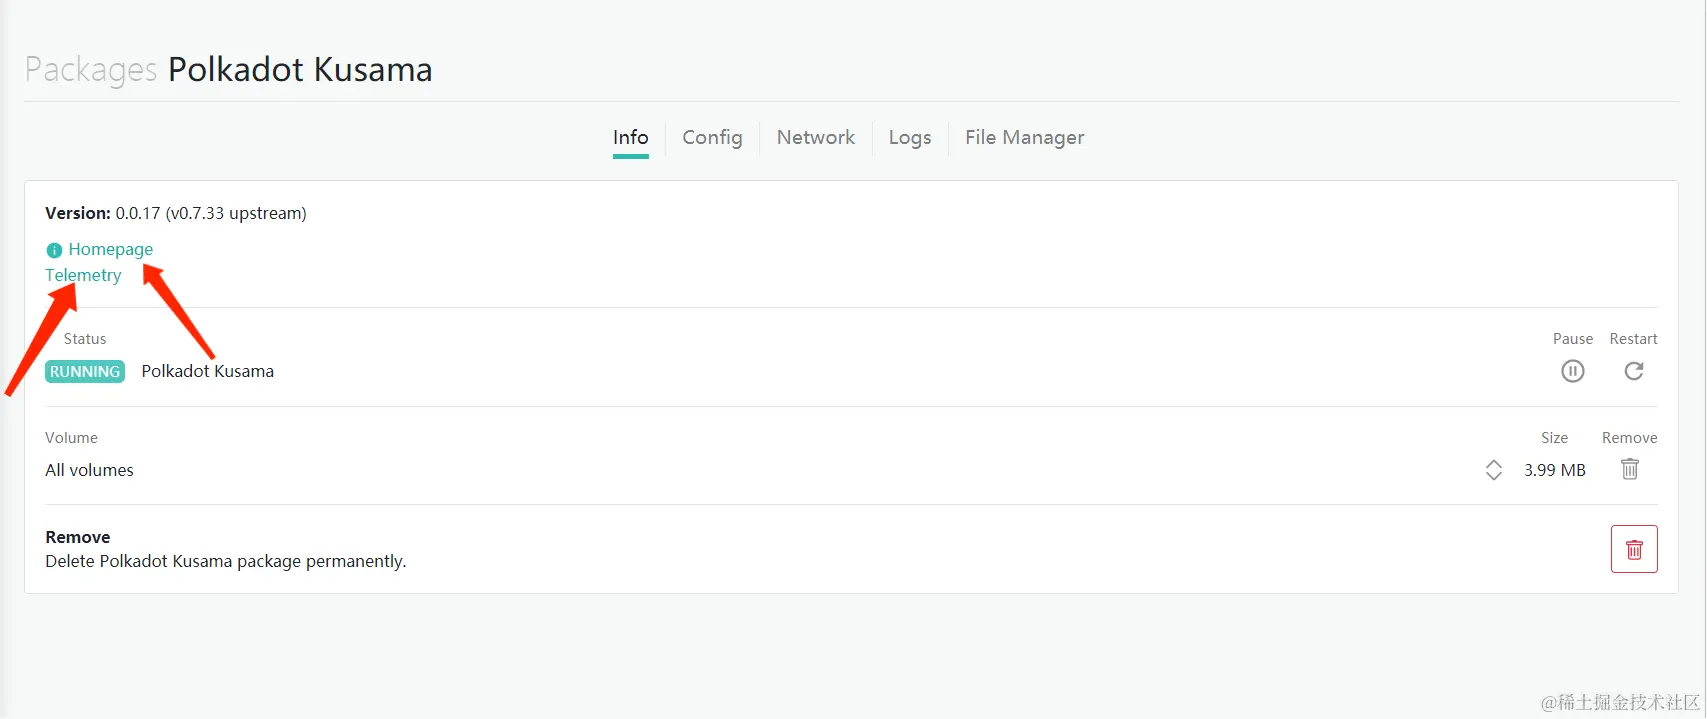
Task: Open the Telemetry link
Action: [x=83, y=275]
